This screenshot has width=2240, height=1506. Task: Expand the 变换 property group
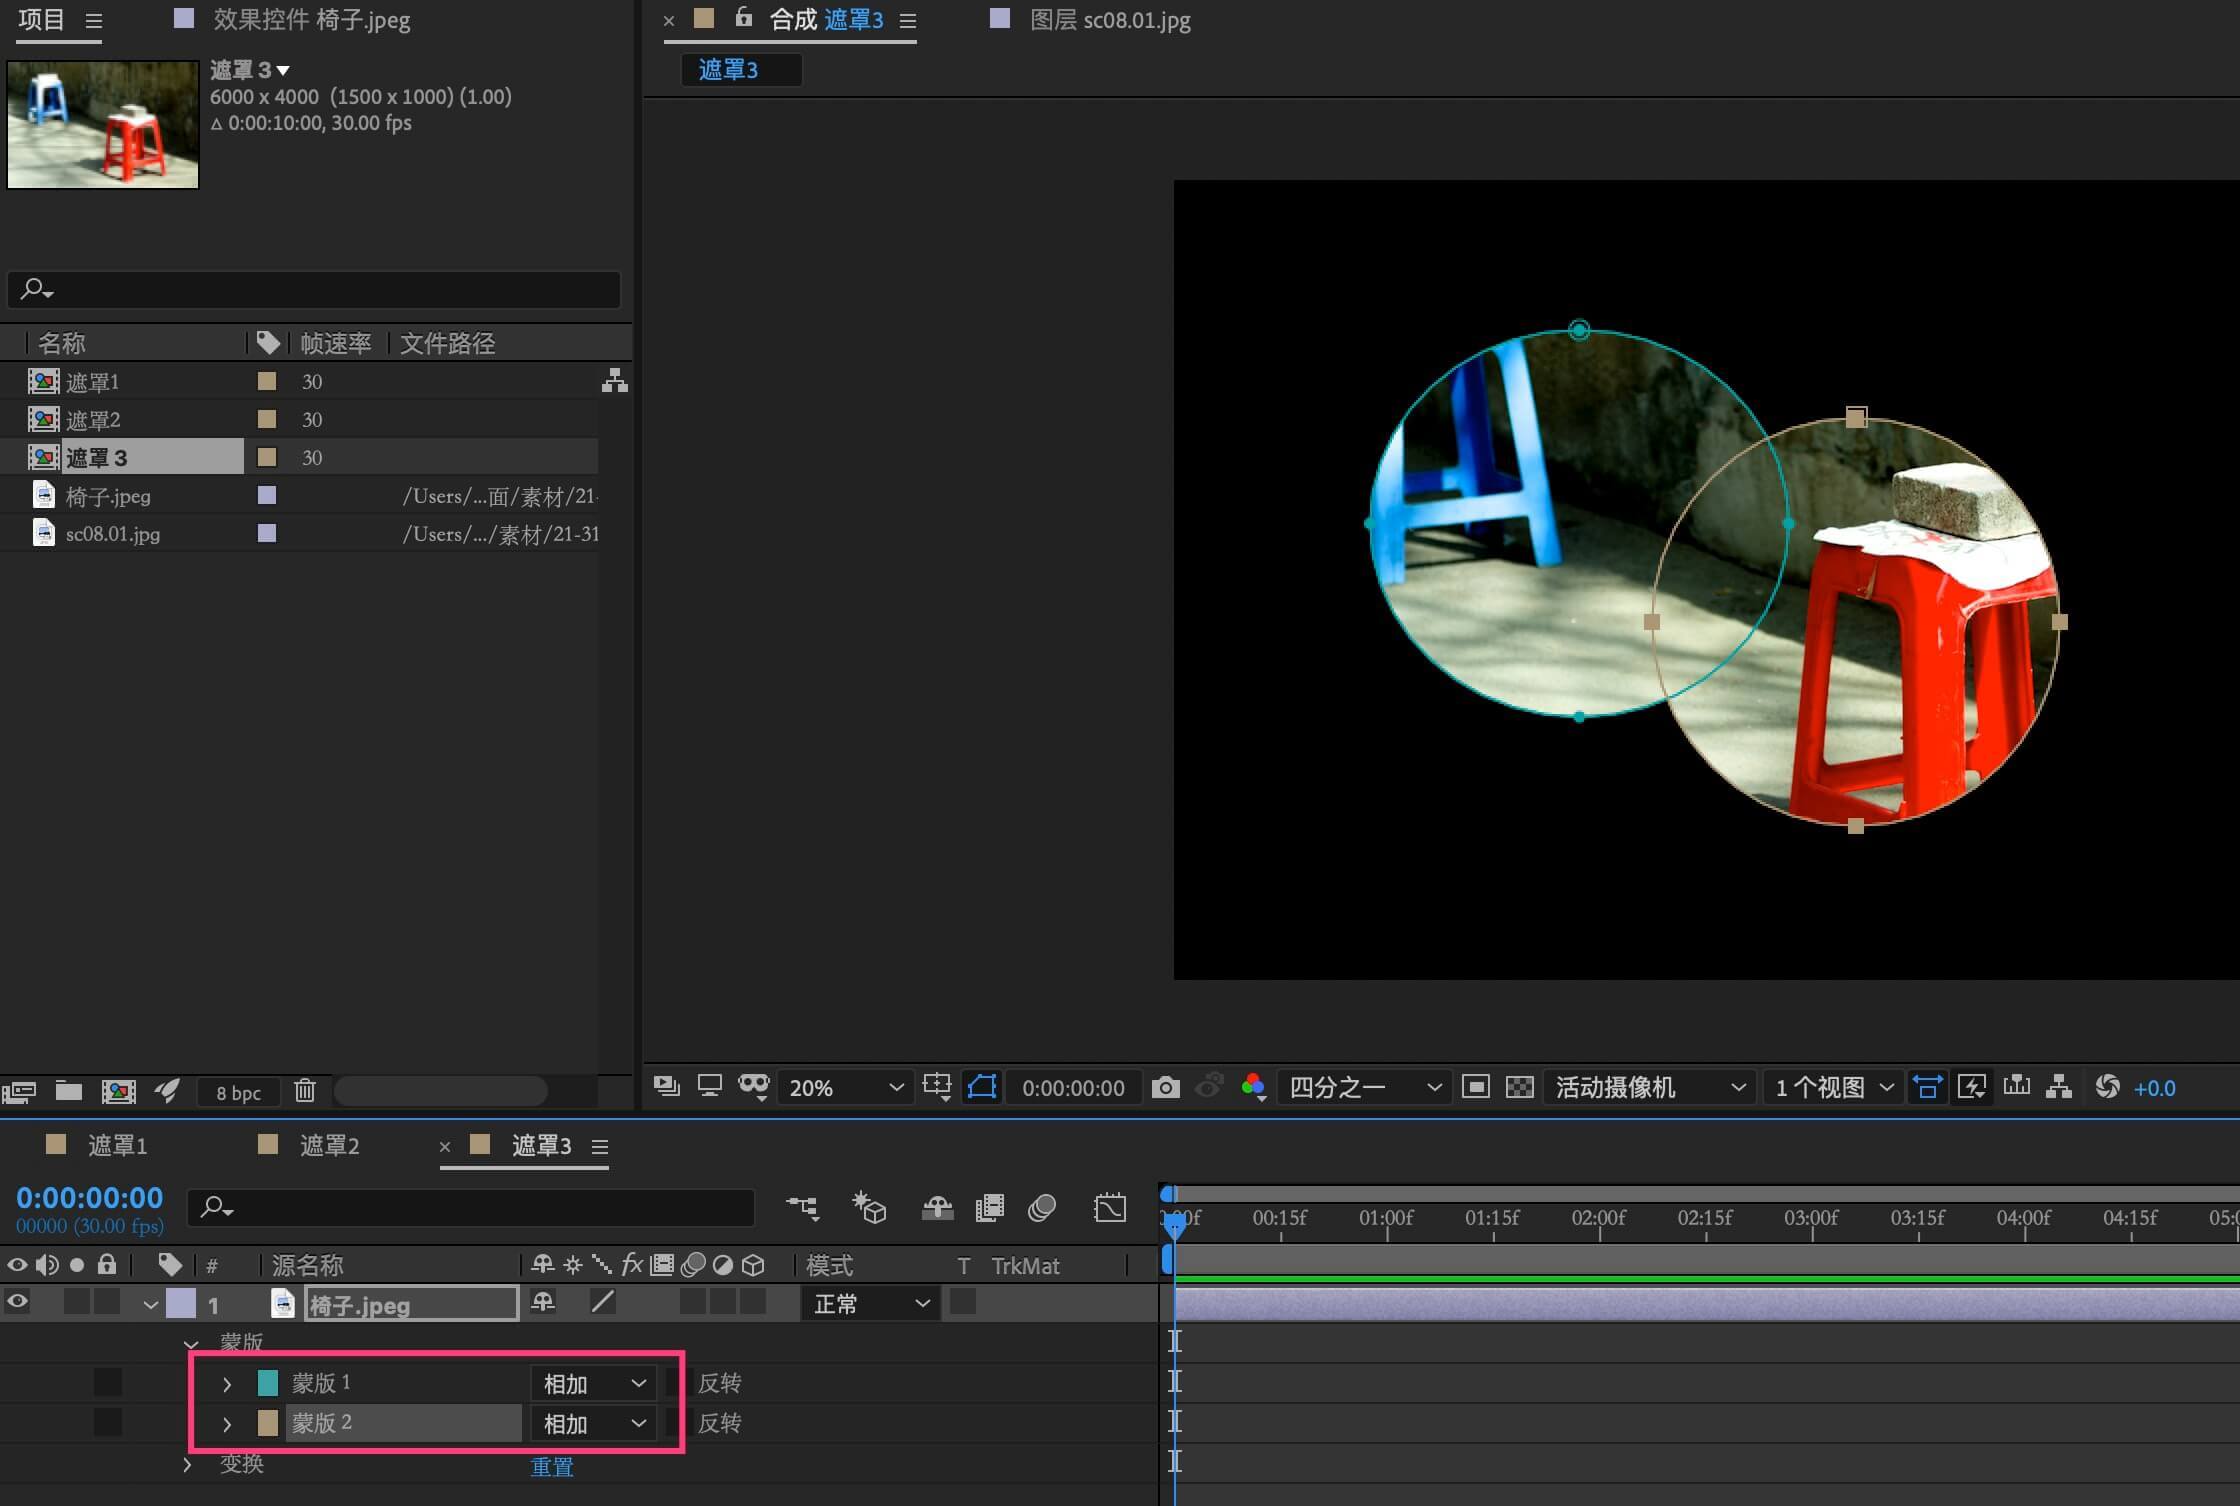pyautogui.click(x=187, y=1464)
